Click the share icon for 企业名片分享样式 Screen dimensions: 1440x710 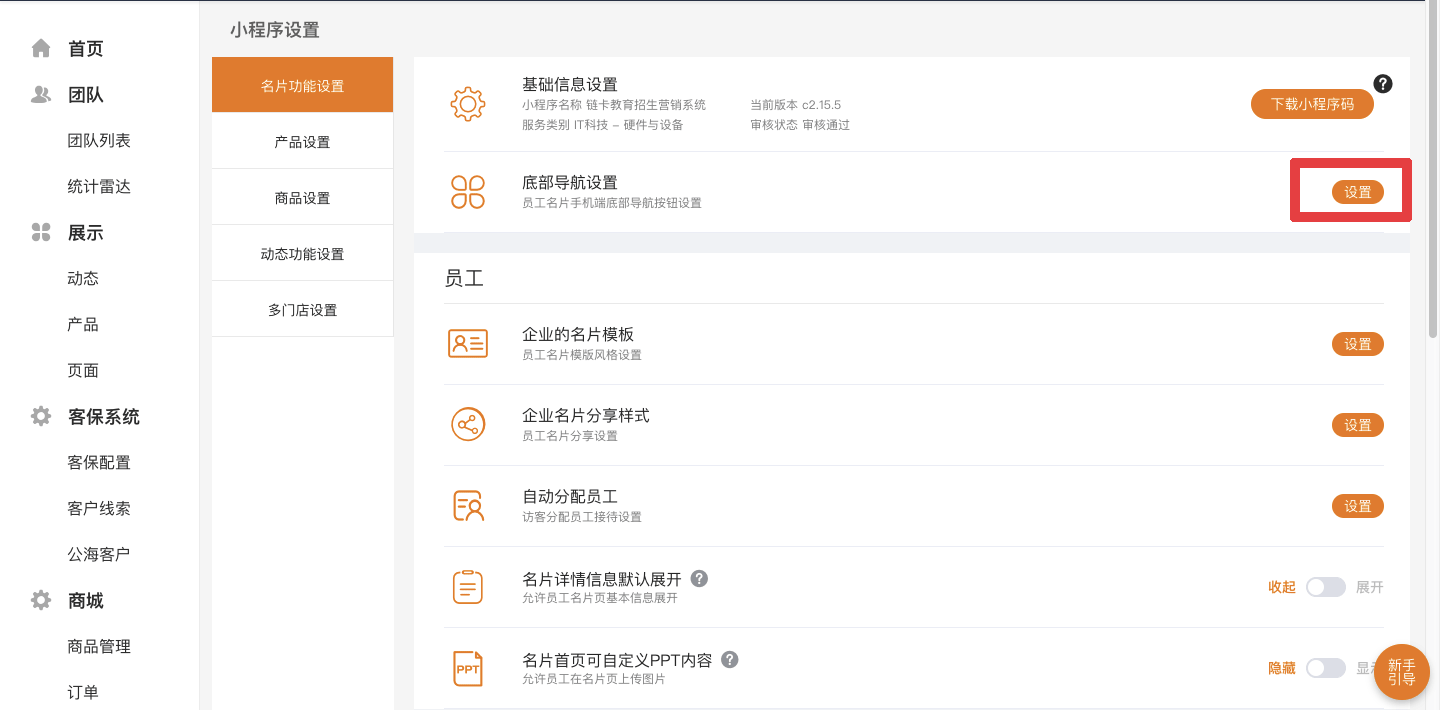point(468,425)
